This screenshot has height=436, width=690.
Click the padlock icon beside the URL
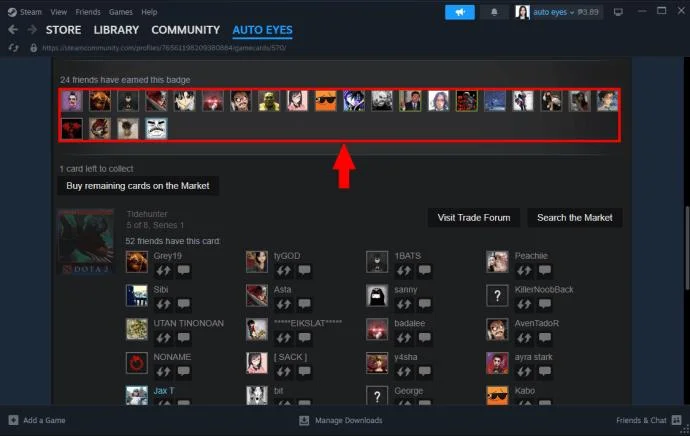tap(33, 48)
